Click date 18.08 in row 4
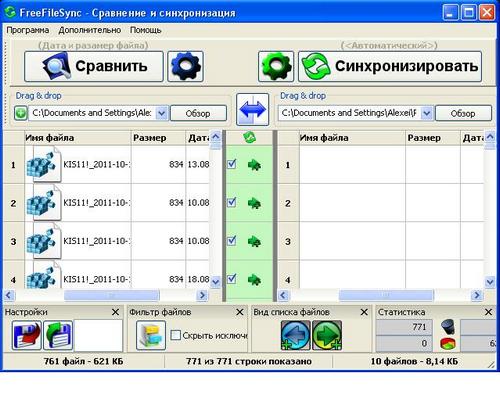Screen dimensions: 500x402 click(x=198, y=279)
